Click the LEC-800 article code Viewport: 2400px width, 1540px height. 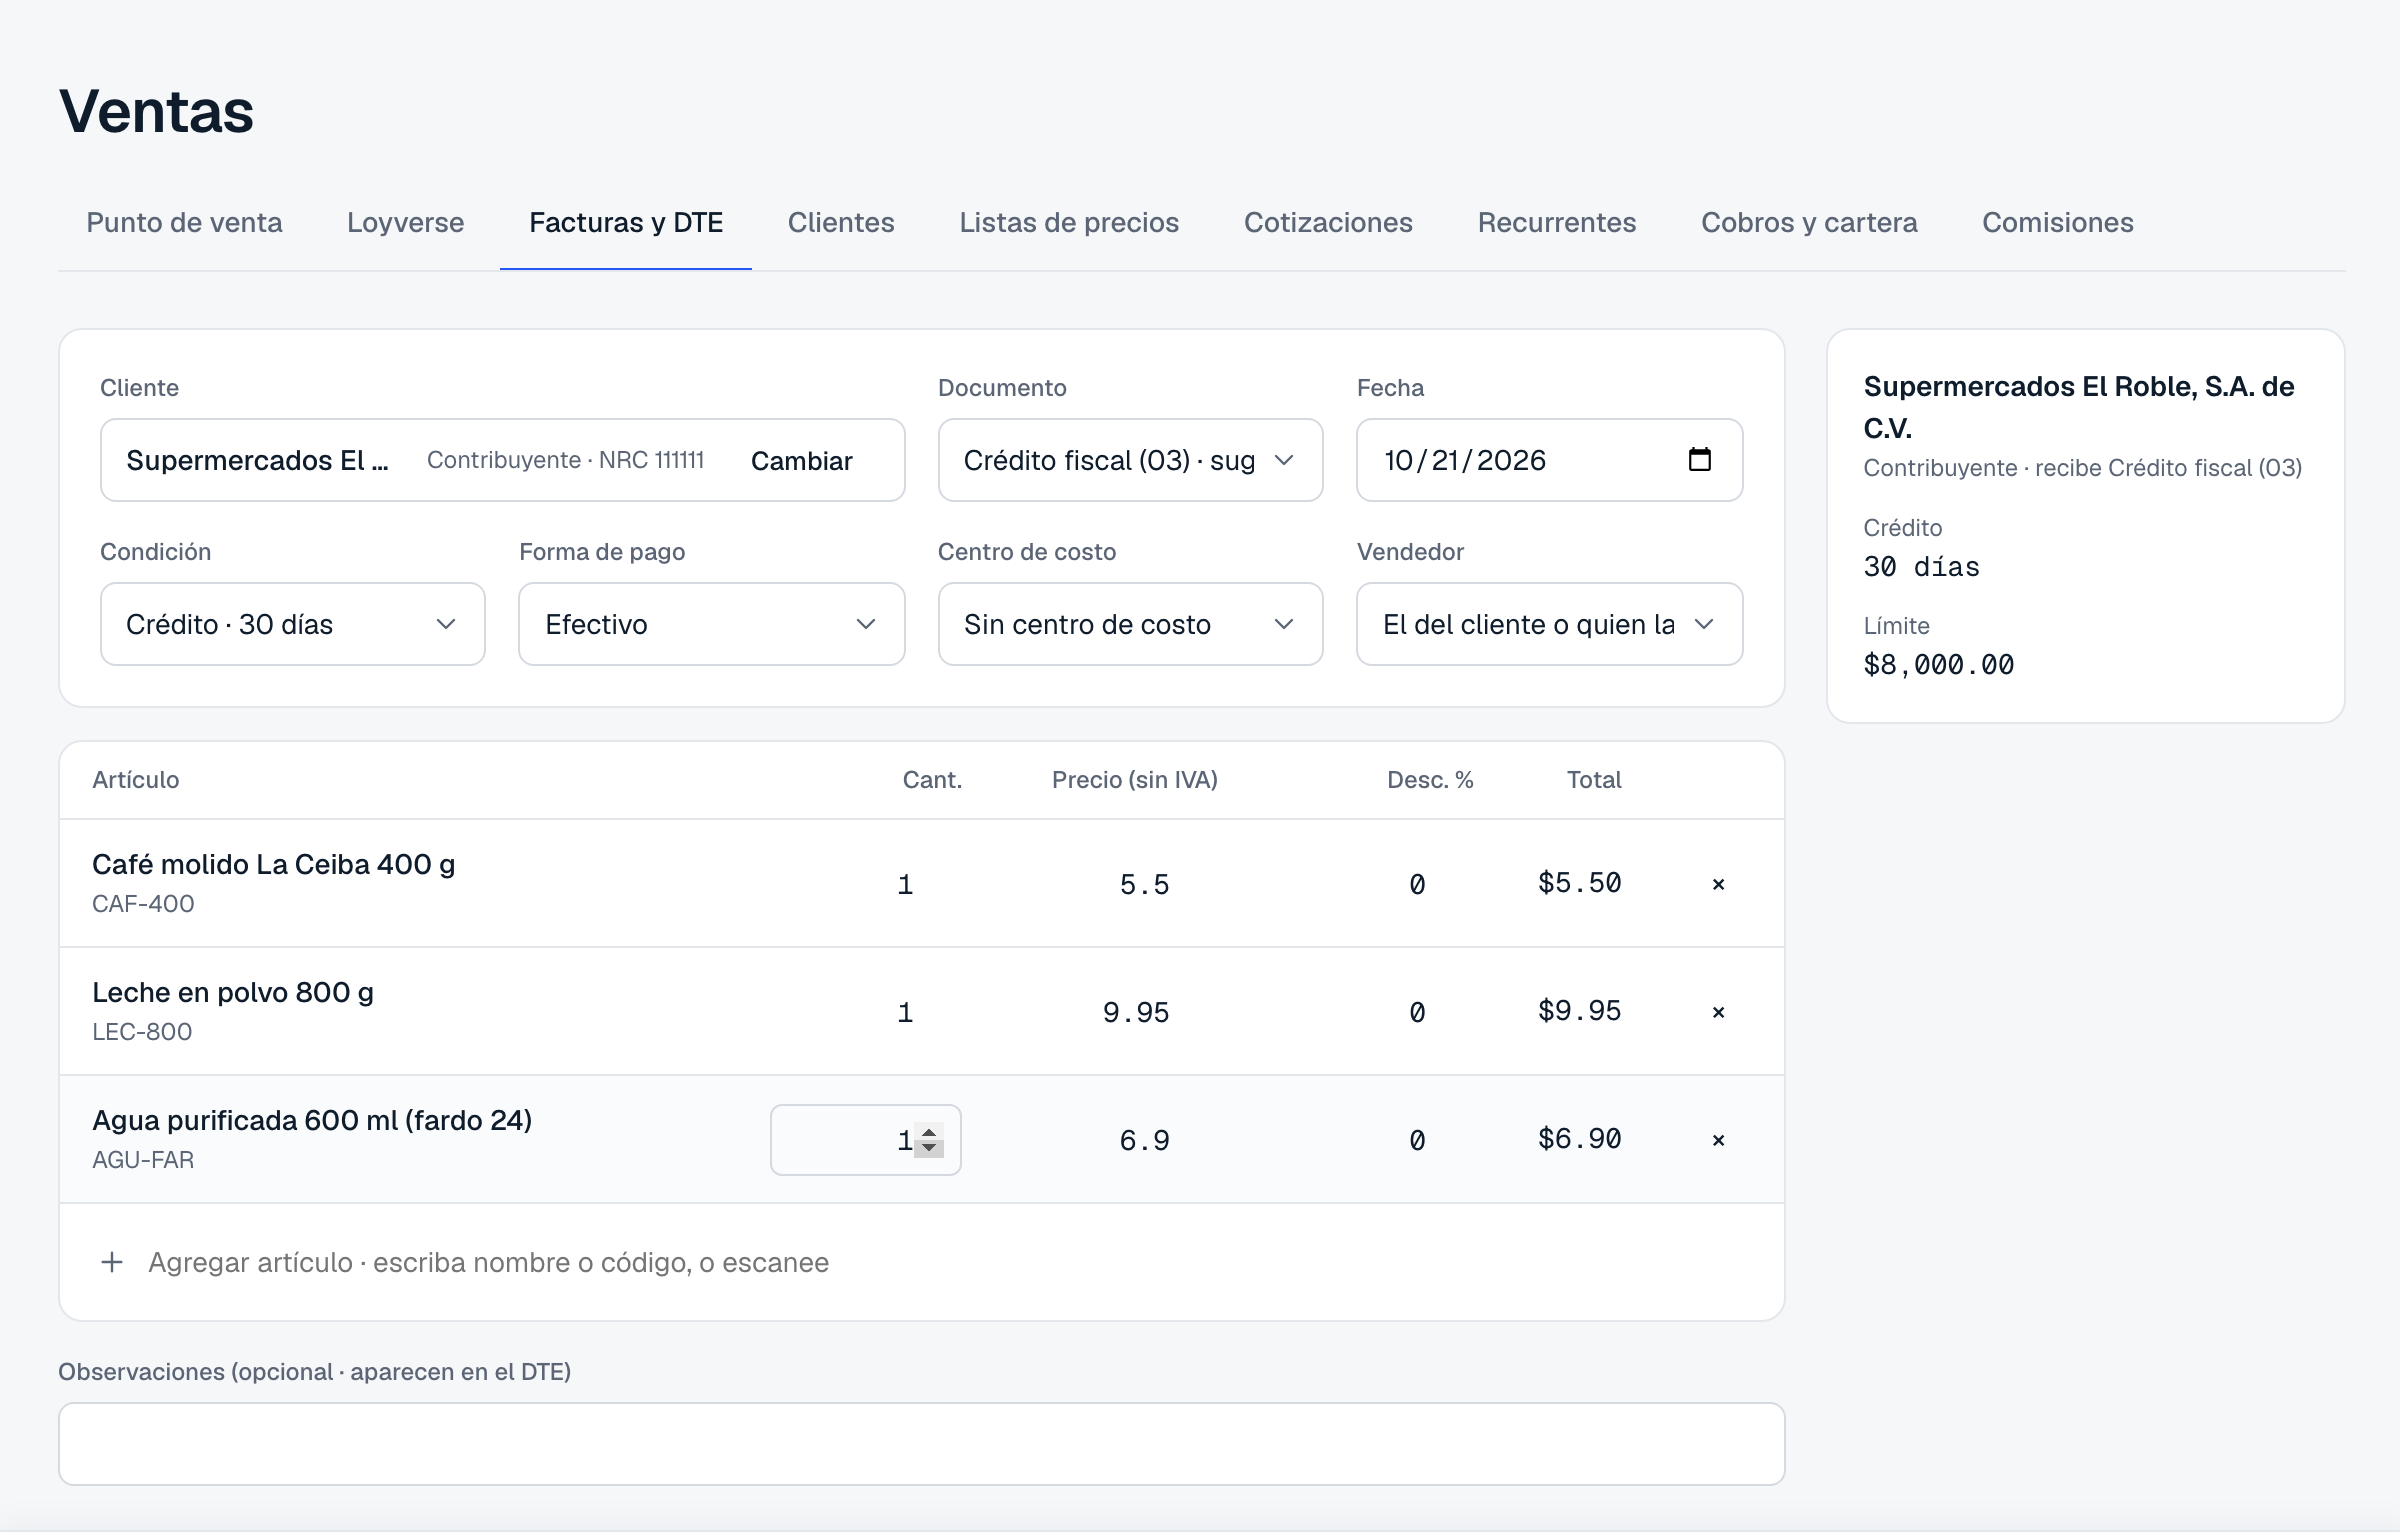[142, 1032]
